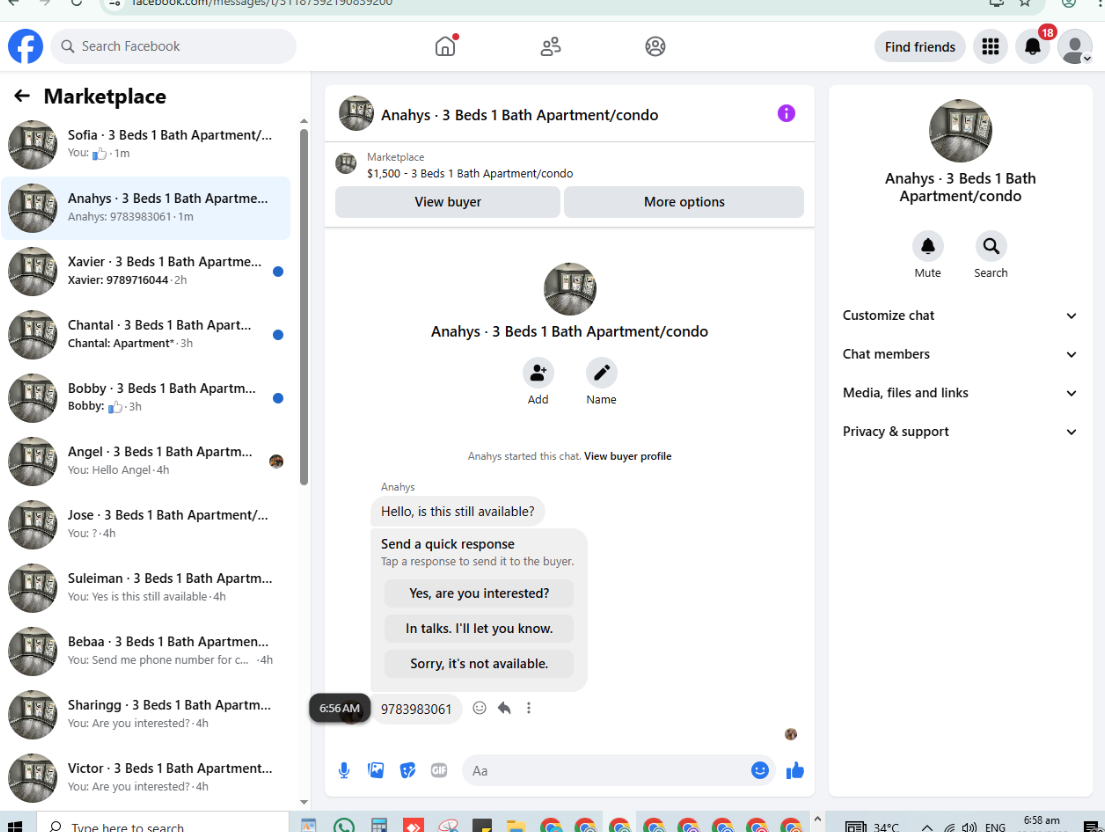This screenshot has width=1105, height=832.
Task: Open File Explorer from the taskbar
Action: (x=517, y=826)
